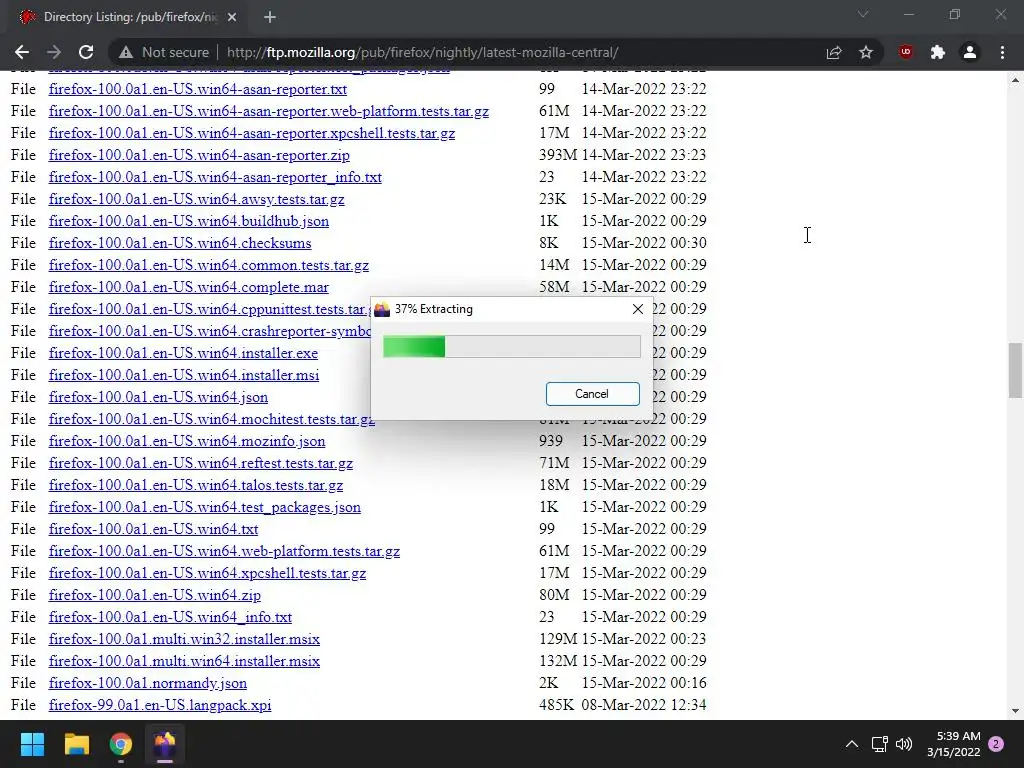Go forward to the next page

54,52
